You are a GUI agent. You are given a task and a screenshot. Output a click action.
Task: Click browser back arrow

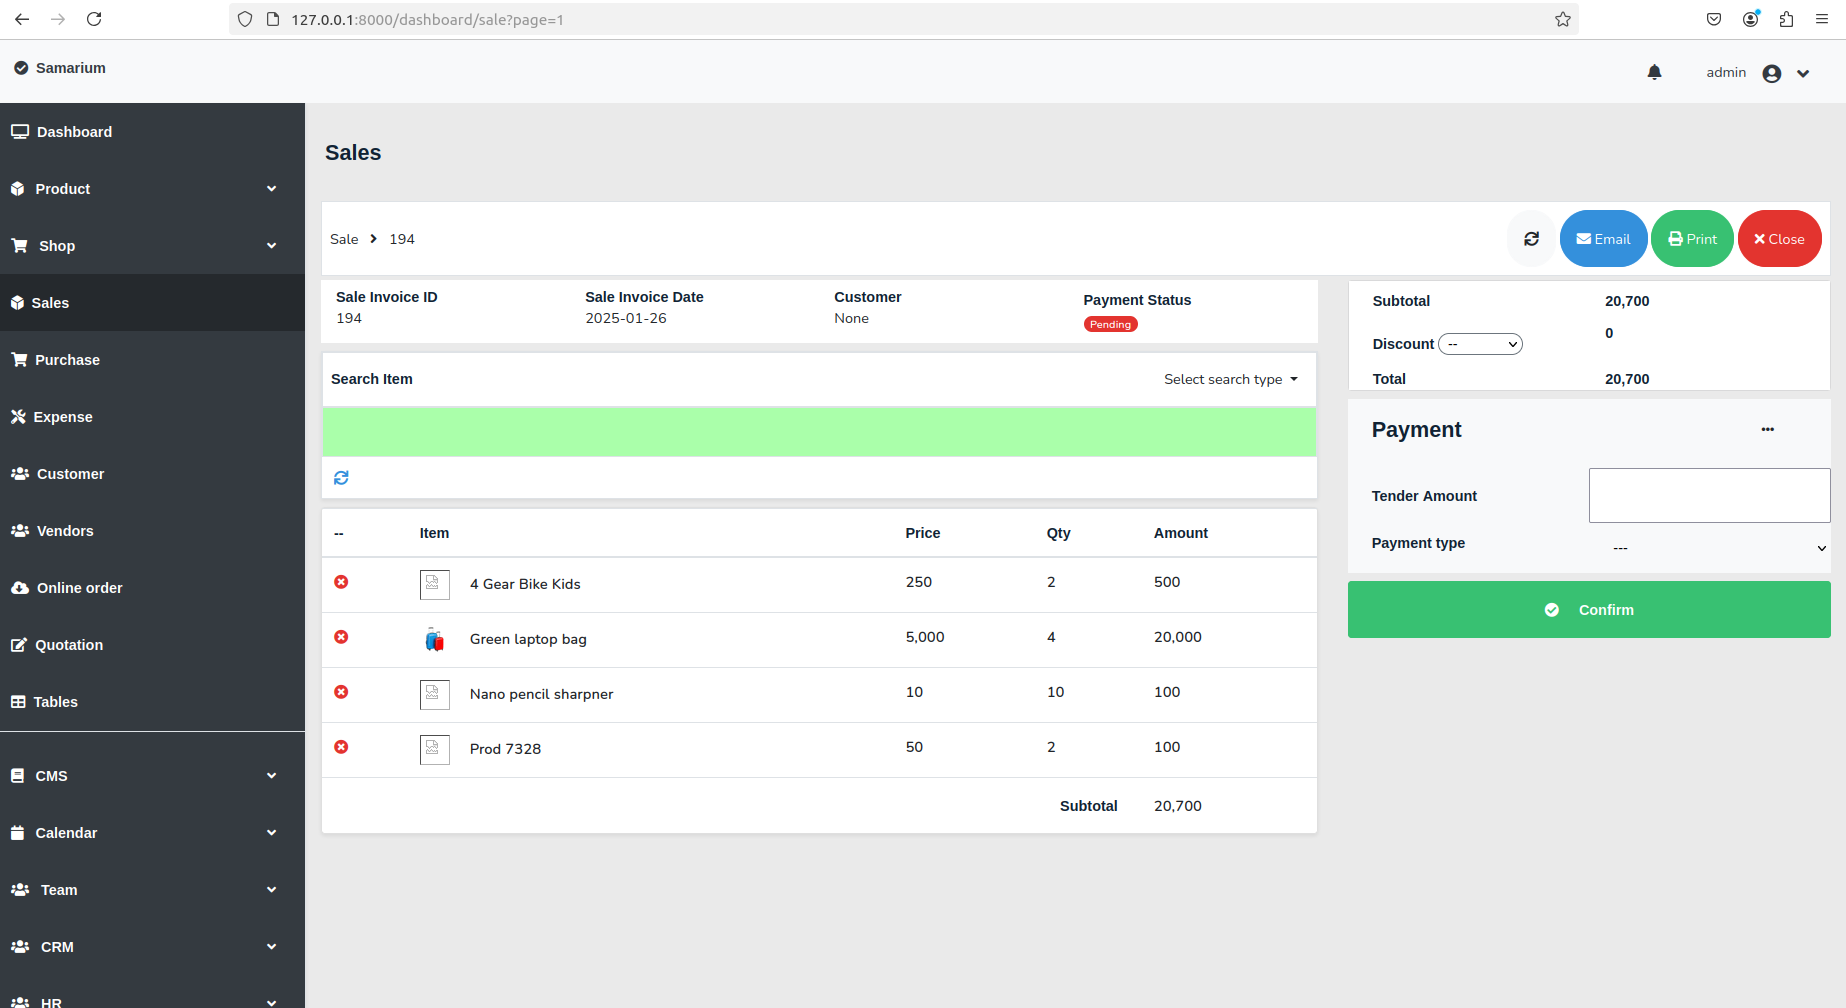coord(22,19)
